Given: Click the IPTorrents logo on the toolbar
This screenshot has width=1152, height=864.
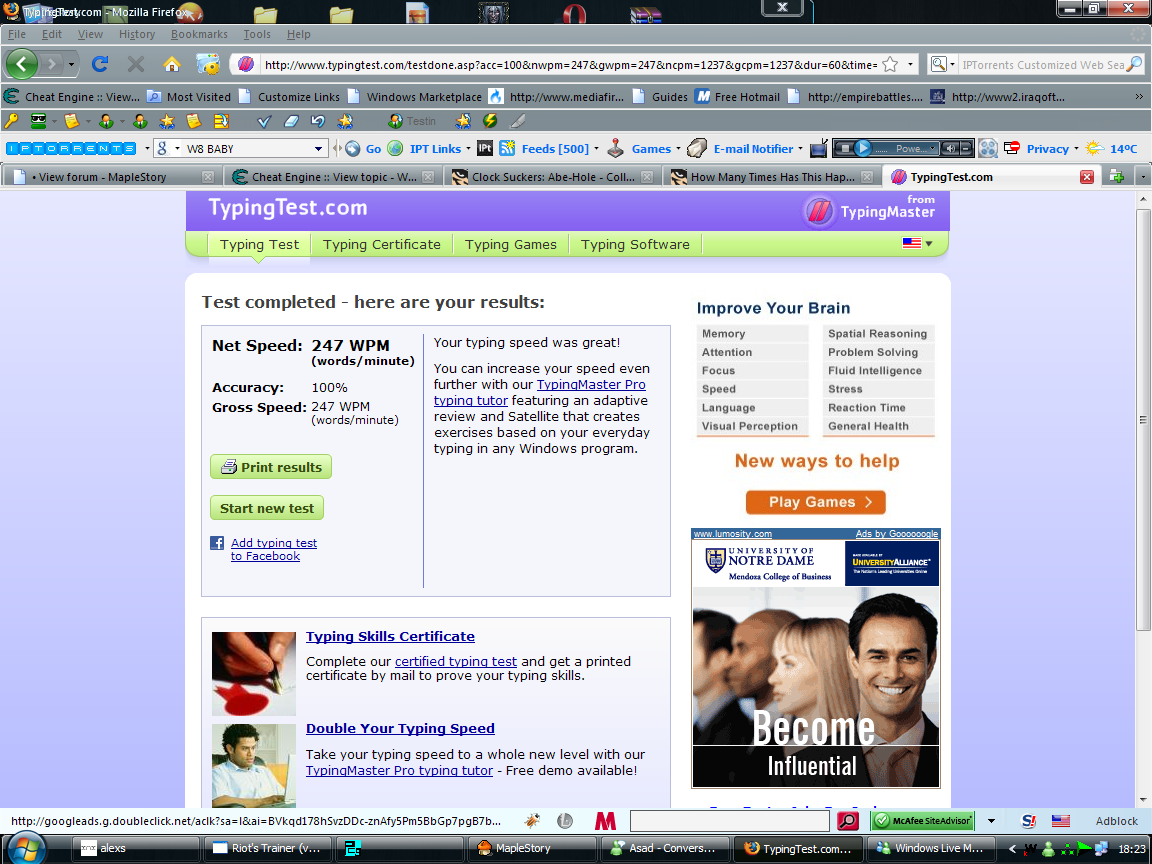Looking at the screenshot, I should pos(71,148).
